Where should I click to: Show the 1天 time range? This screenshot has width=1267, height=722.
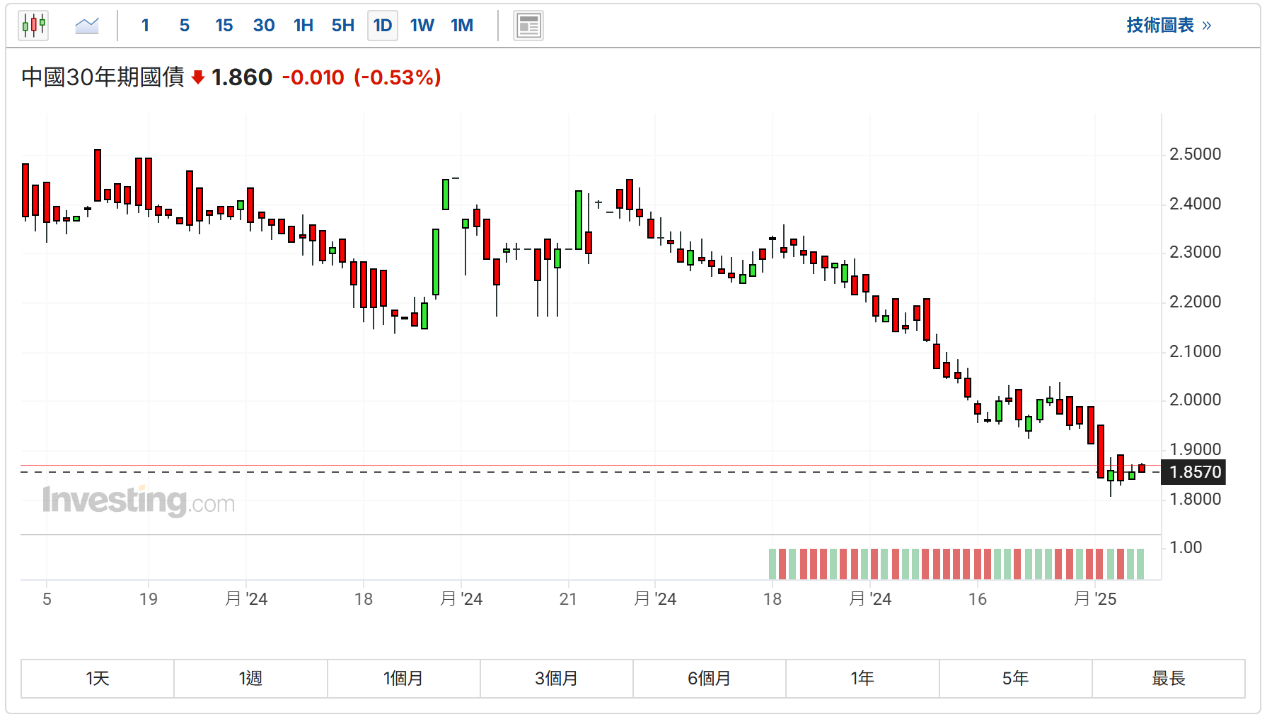coord(98,678)
